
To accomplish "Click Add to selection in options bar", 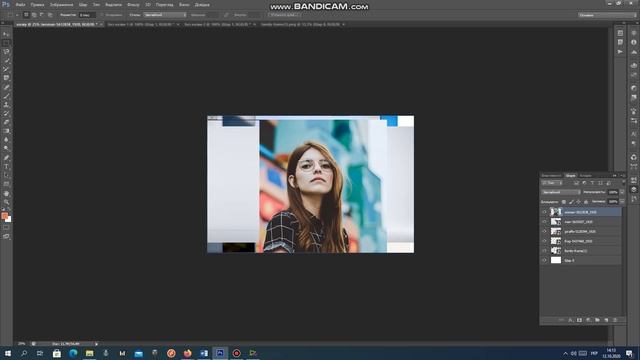I will pyautogui.click(x=34, y=15).
